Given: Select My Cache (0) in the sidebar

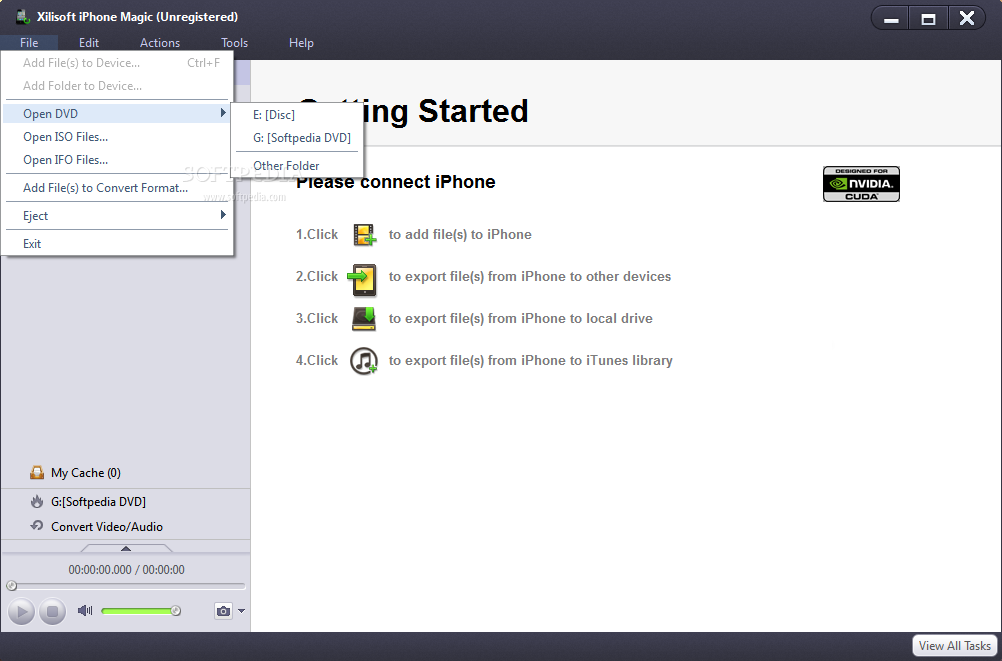Looking at the screenshot, I should point(86,472).
